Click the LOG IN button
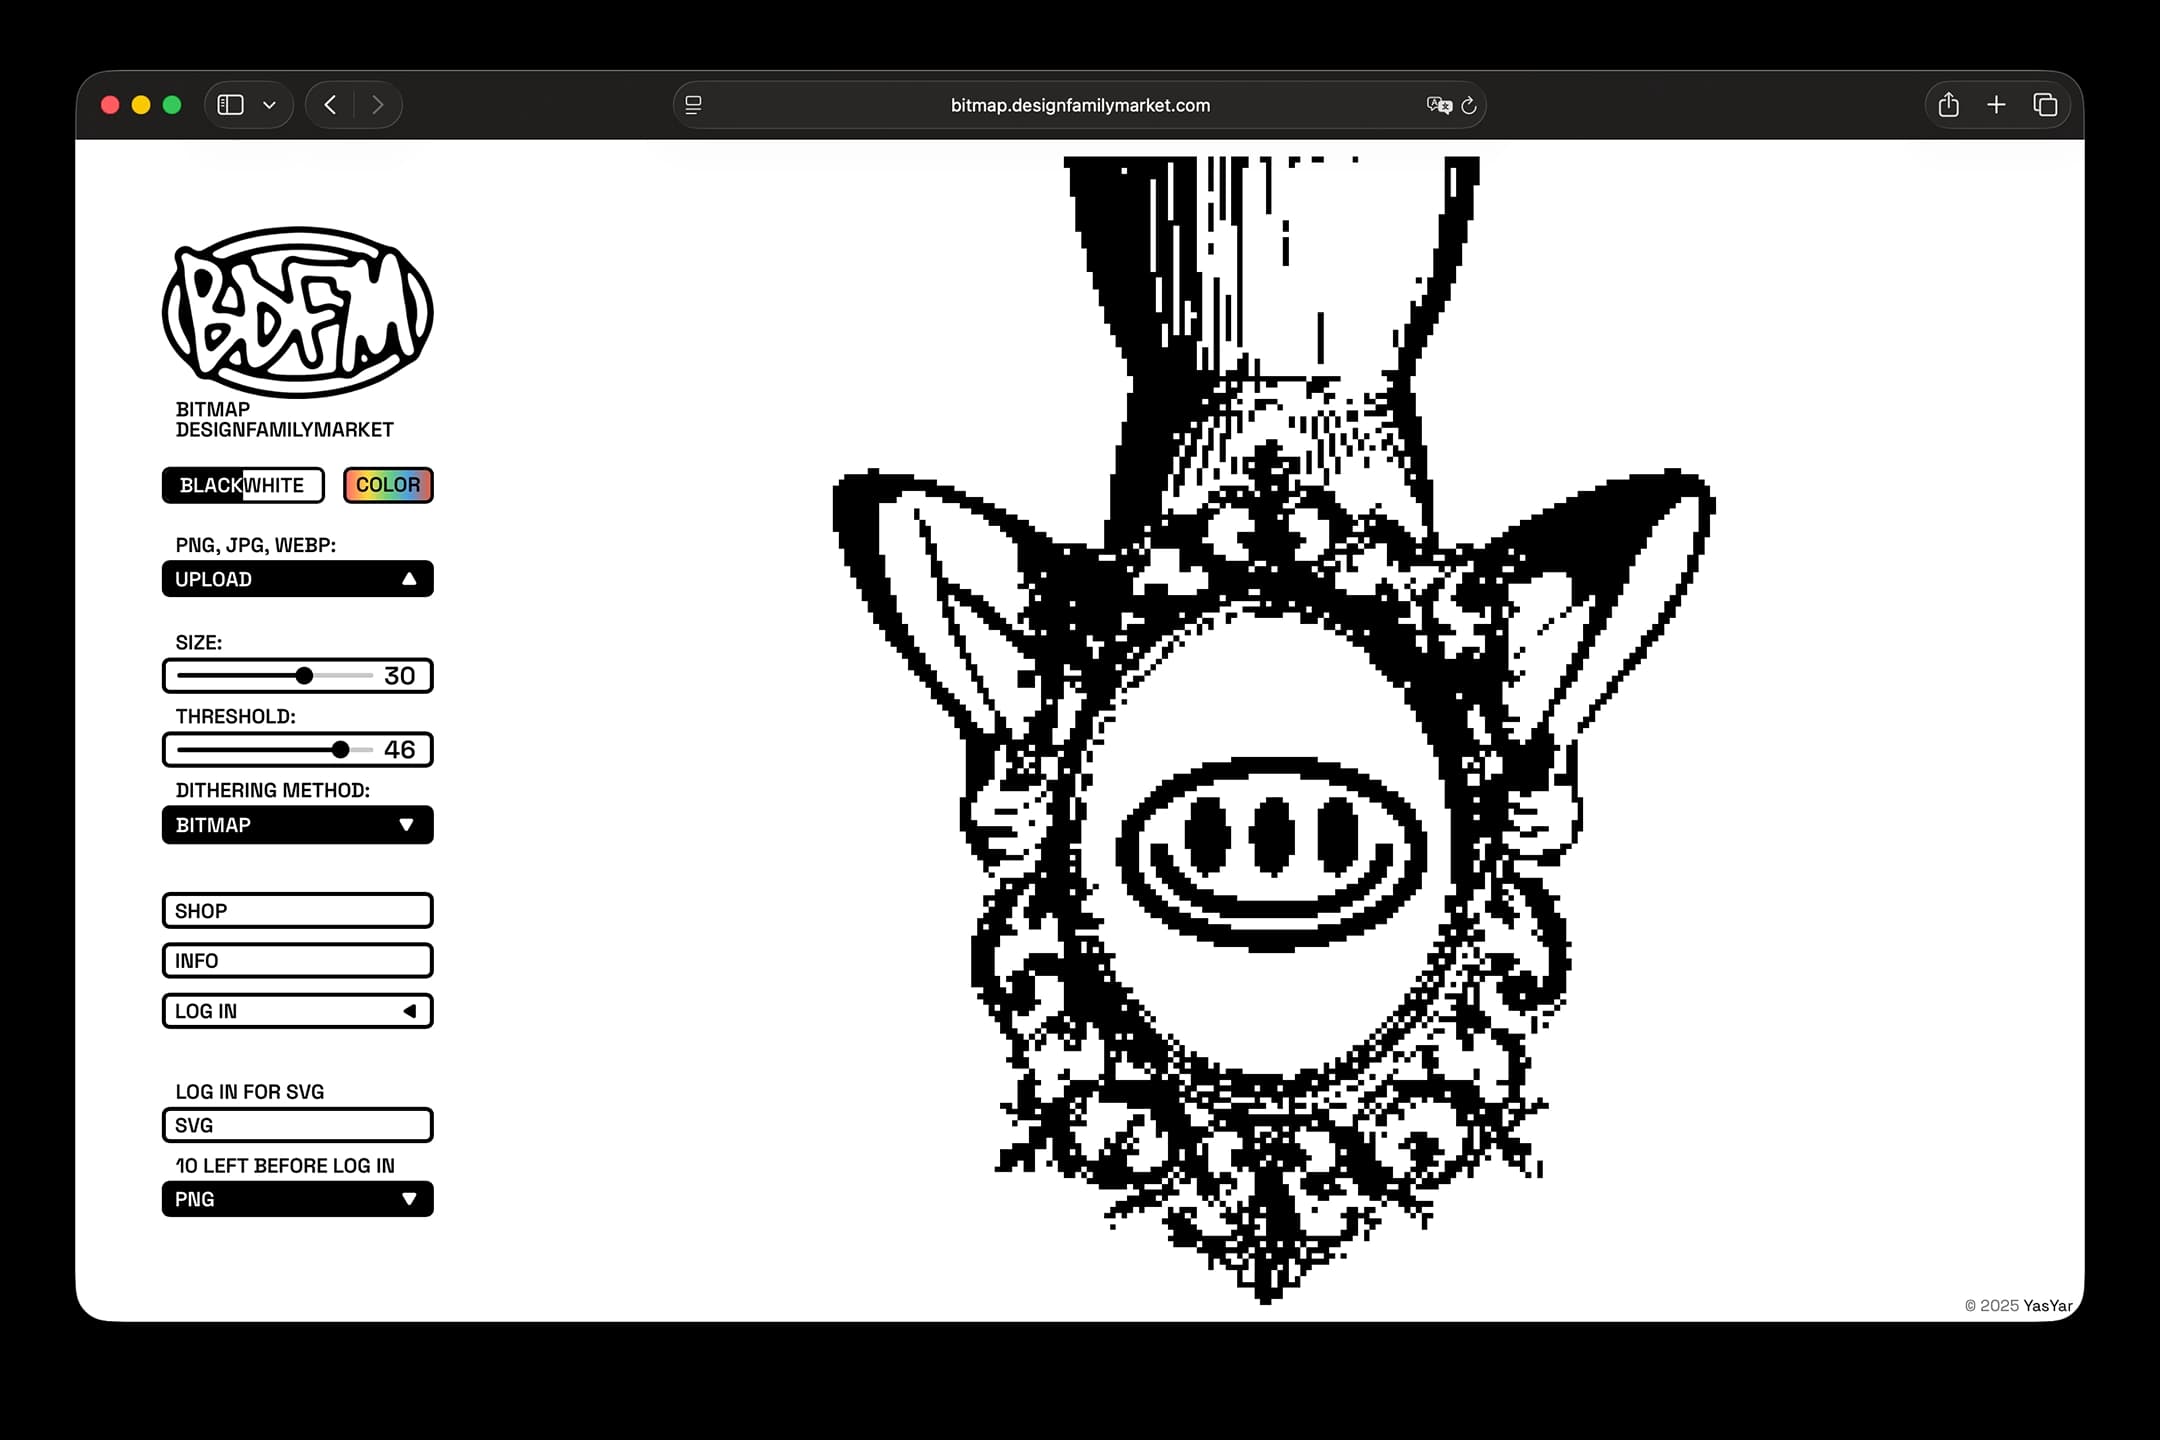Image resolution: width=2160 pixels, height=1440 pixels. click(x=297, y=1010)
